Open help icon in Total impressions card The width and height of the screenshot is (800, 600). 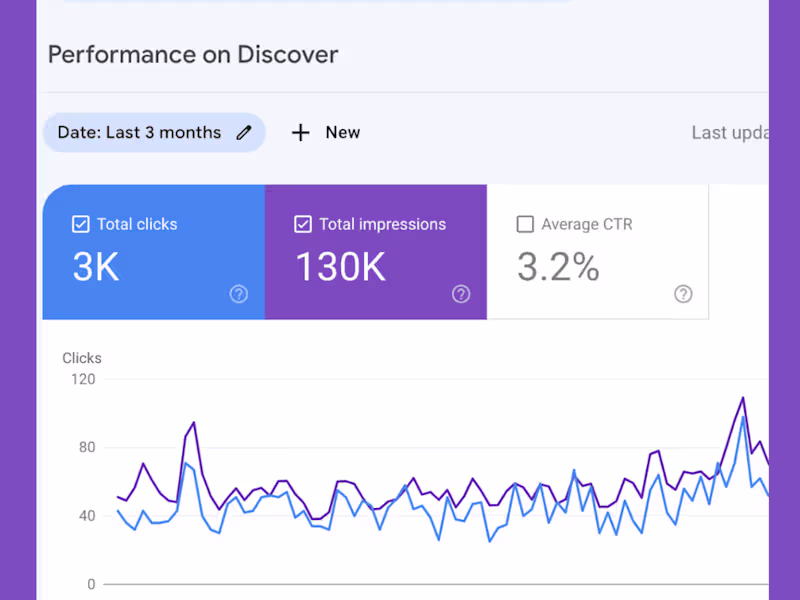(x=460, y=294)
